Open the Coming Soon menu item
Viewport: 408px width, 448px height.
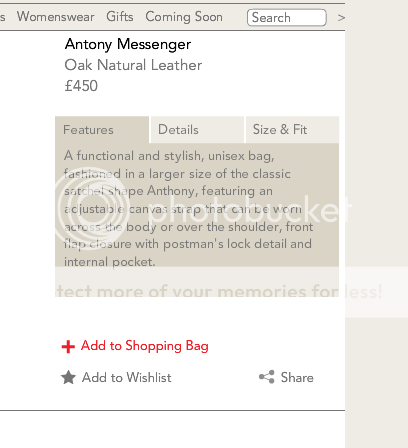pyautogui.click(x=184, y=17)
